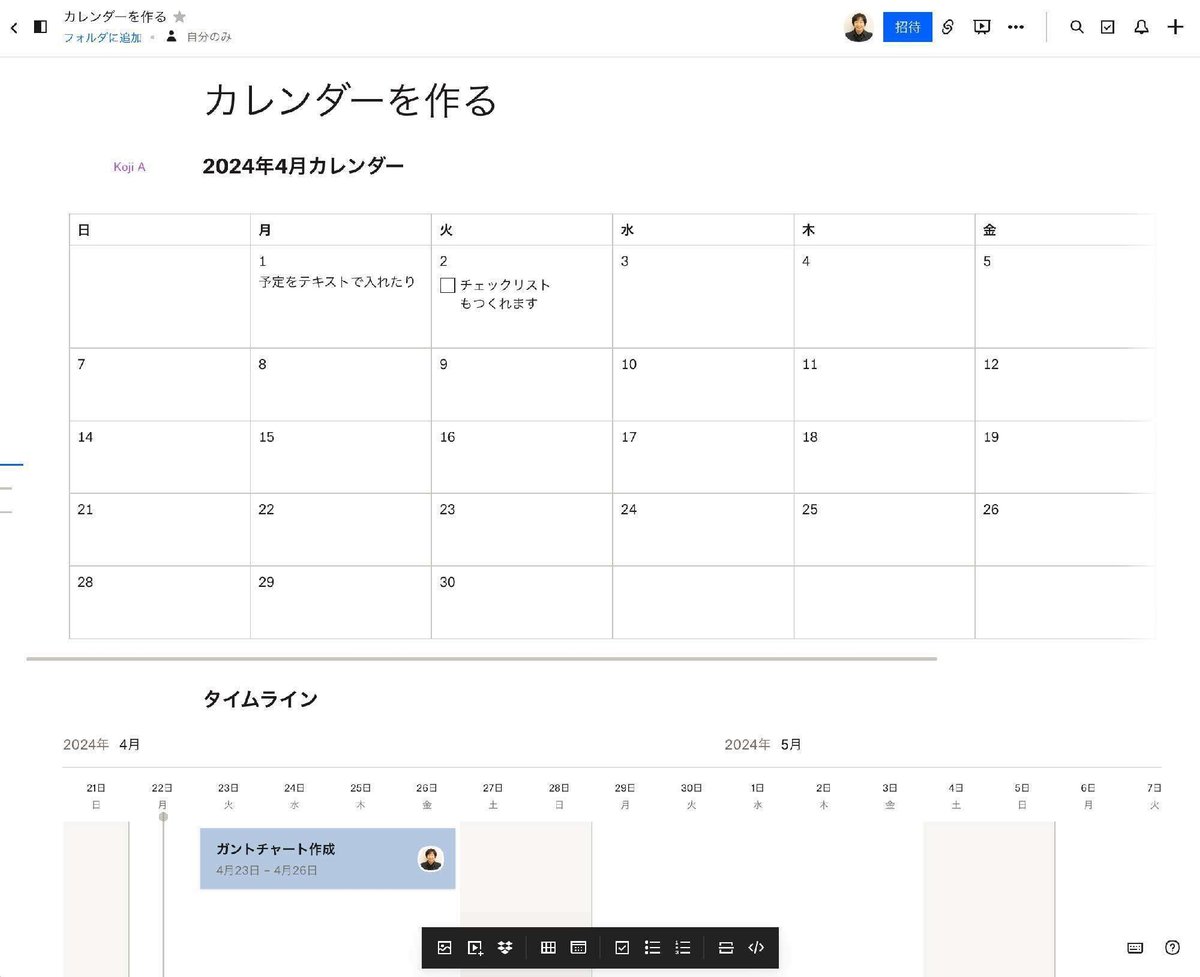
Task: Click the document title カレンダーを作る heading
Action: point(350,101)
